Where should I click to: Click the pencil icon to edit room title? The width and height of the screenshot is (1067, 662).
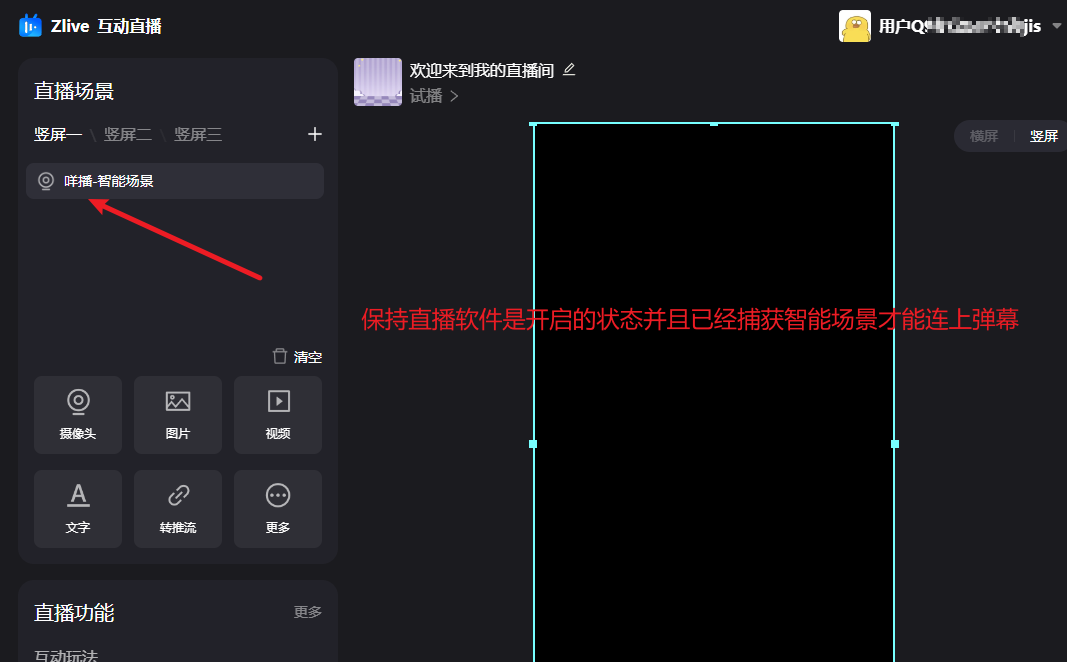(568, 69)
